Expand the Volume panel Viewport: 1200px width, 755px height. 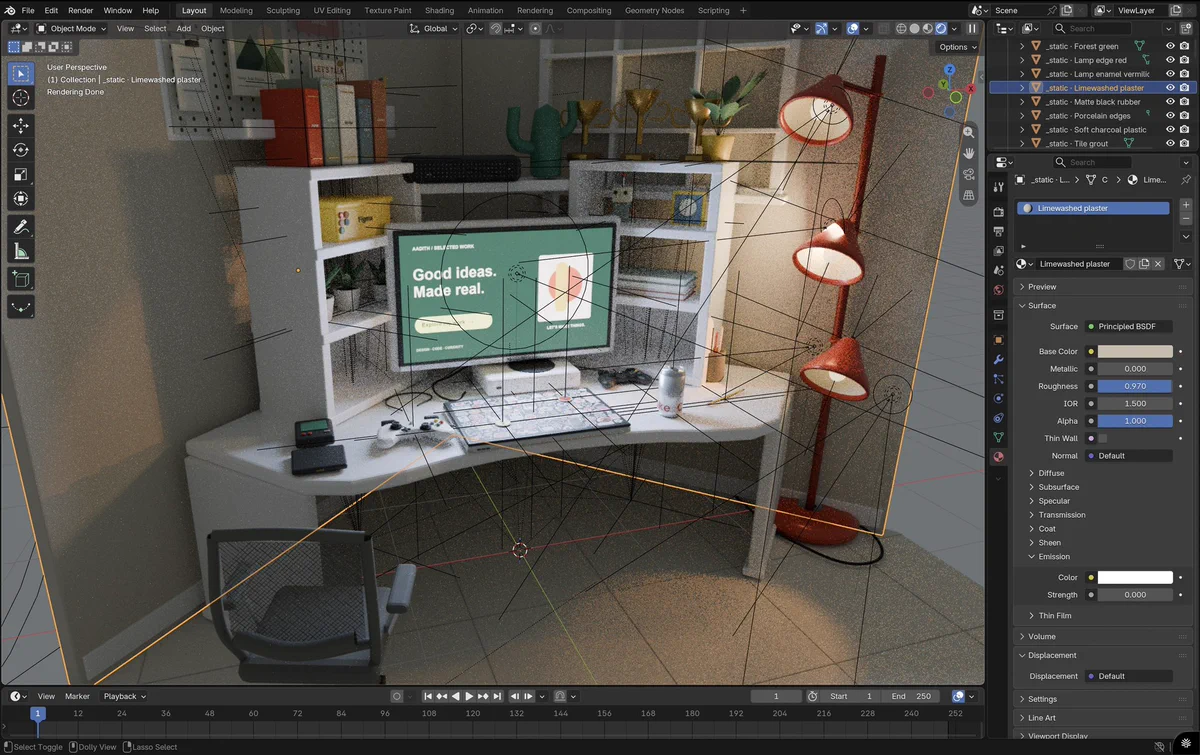1041,636
